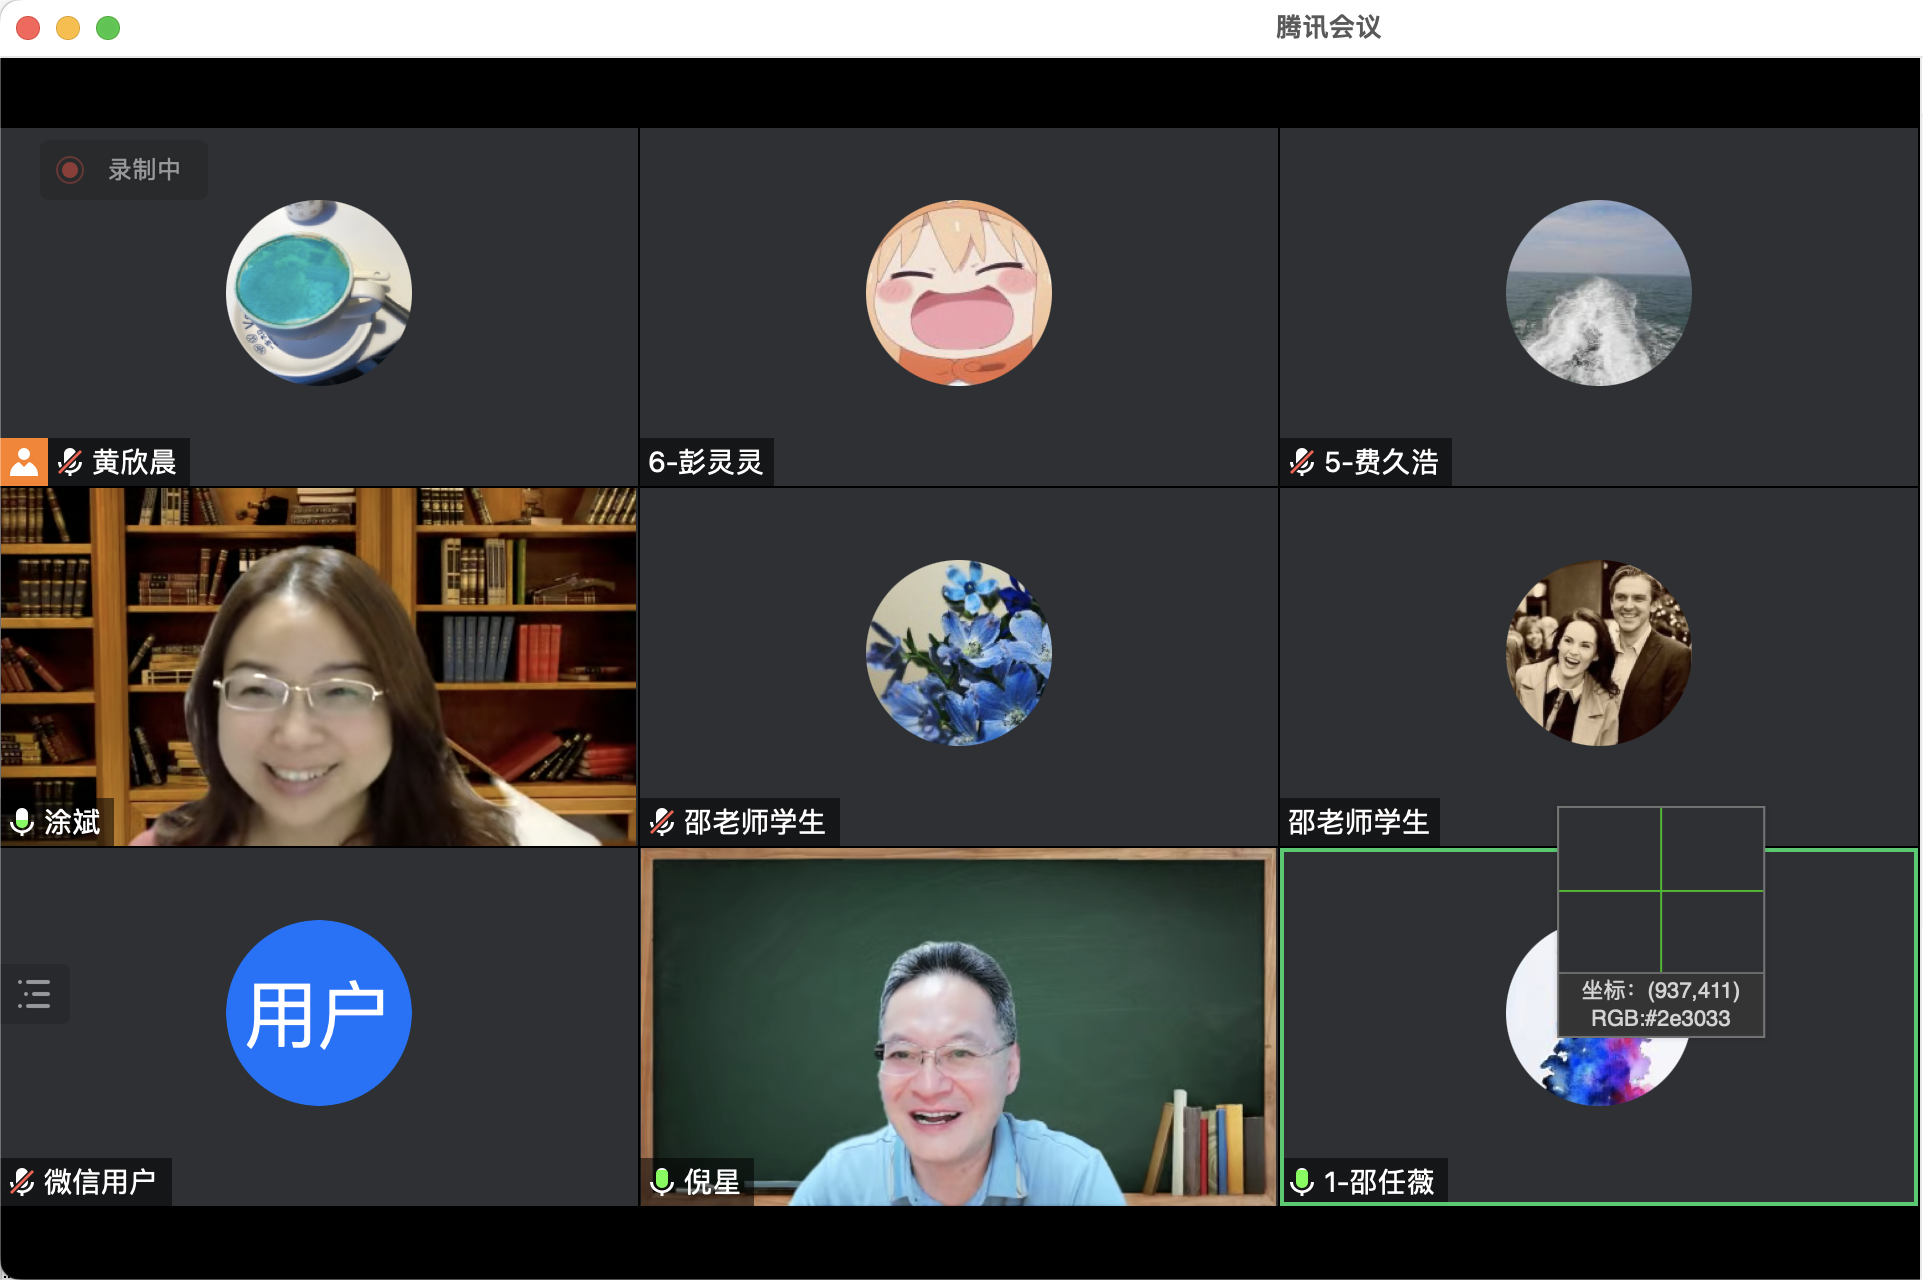Screen dimensions: 1923x1280
Task: Click 1-邵任薇's green microphone icon
Action: [1302, 1182]
